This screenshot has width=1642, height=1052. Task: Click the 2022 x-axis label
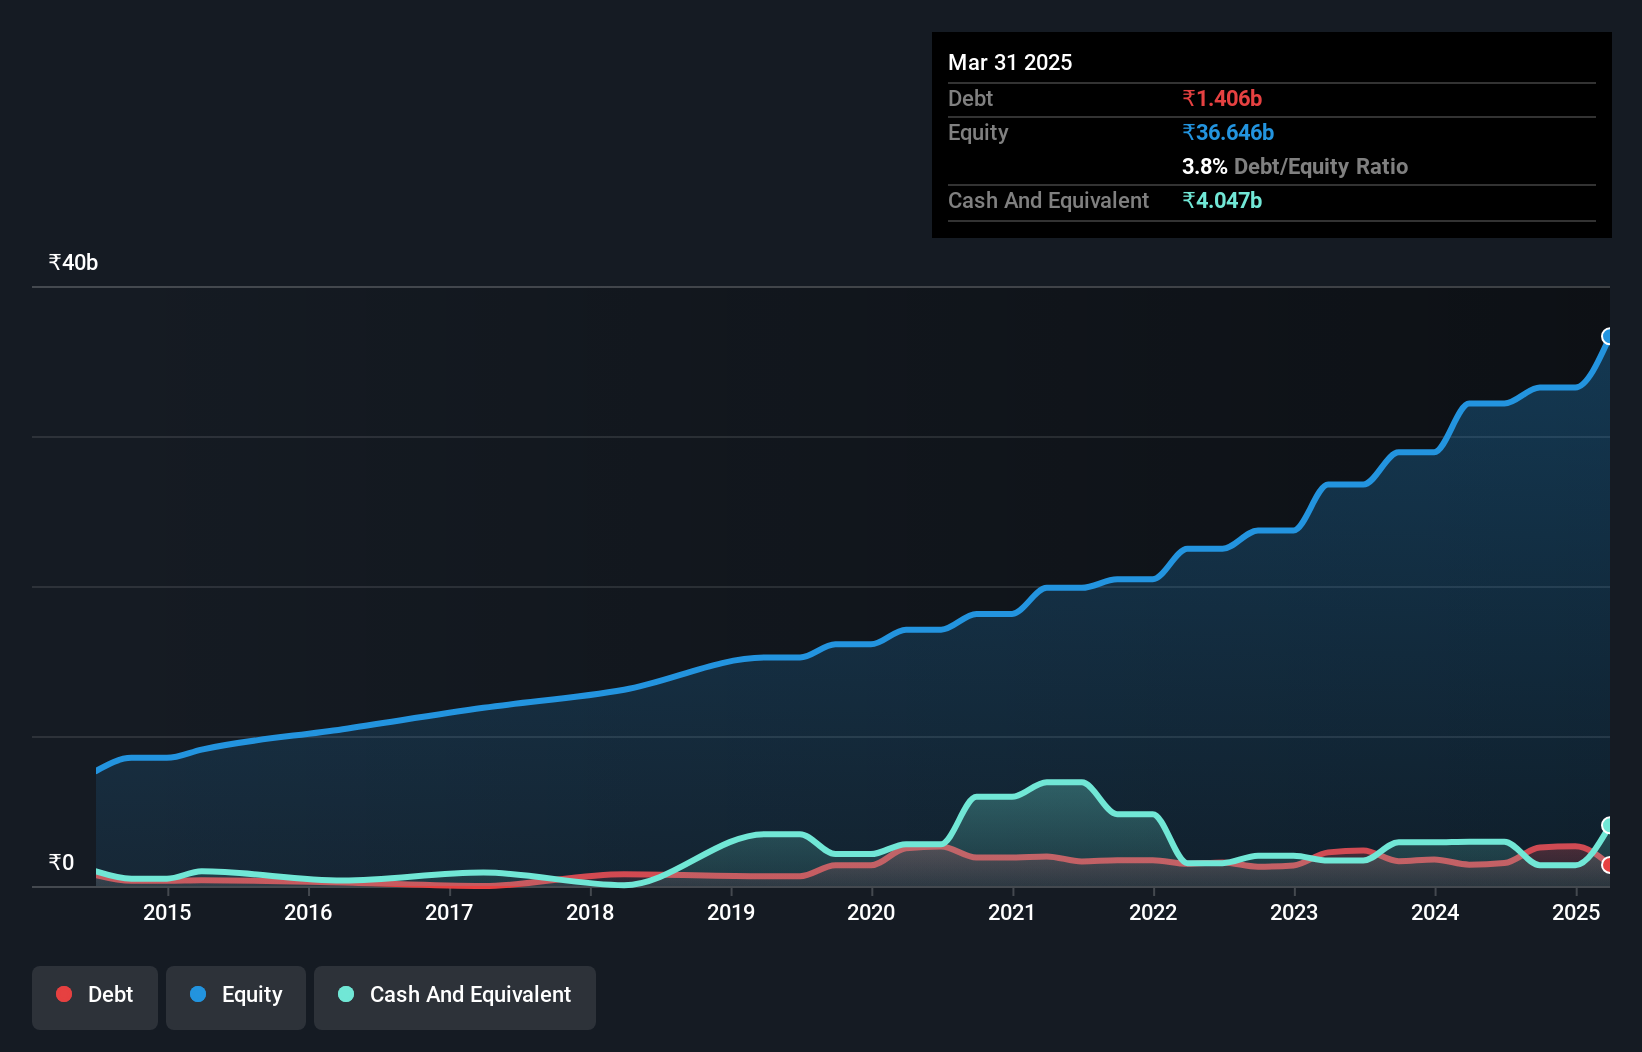coord(1153,912)
